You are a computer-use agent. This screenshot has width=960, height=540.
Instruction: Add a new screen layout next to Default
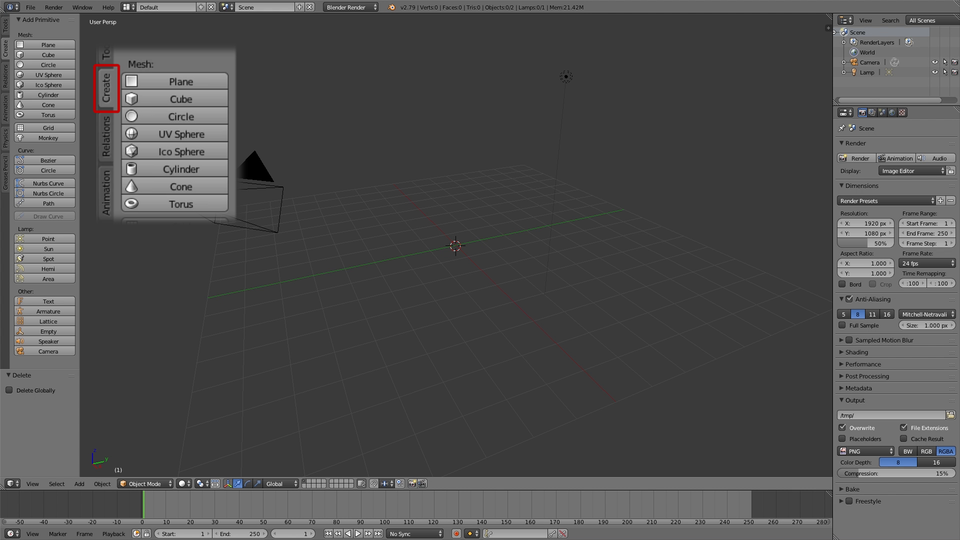click(201, 7)
